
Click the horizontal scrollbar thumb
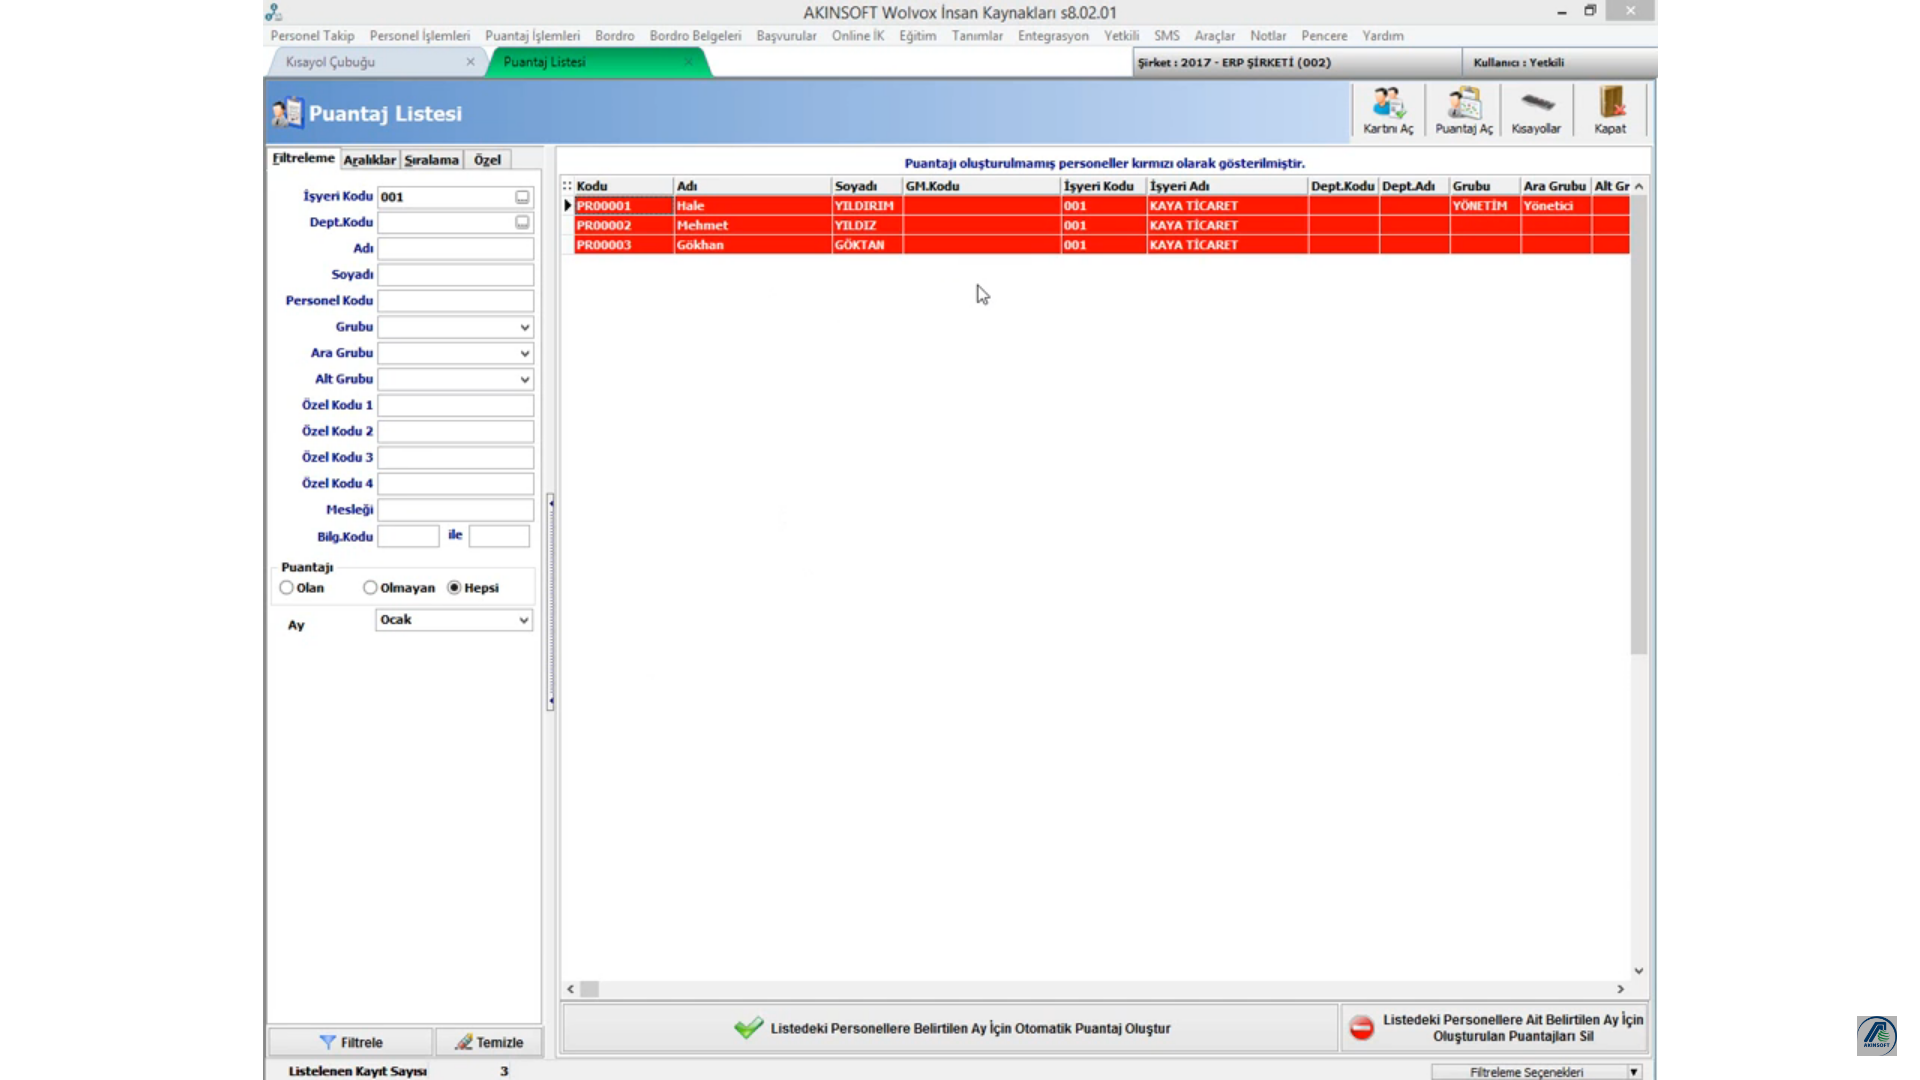coord(590,989)
